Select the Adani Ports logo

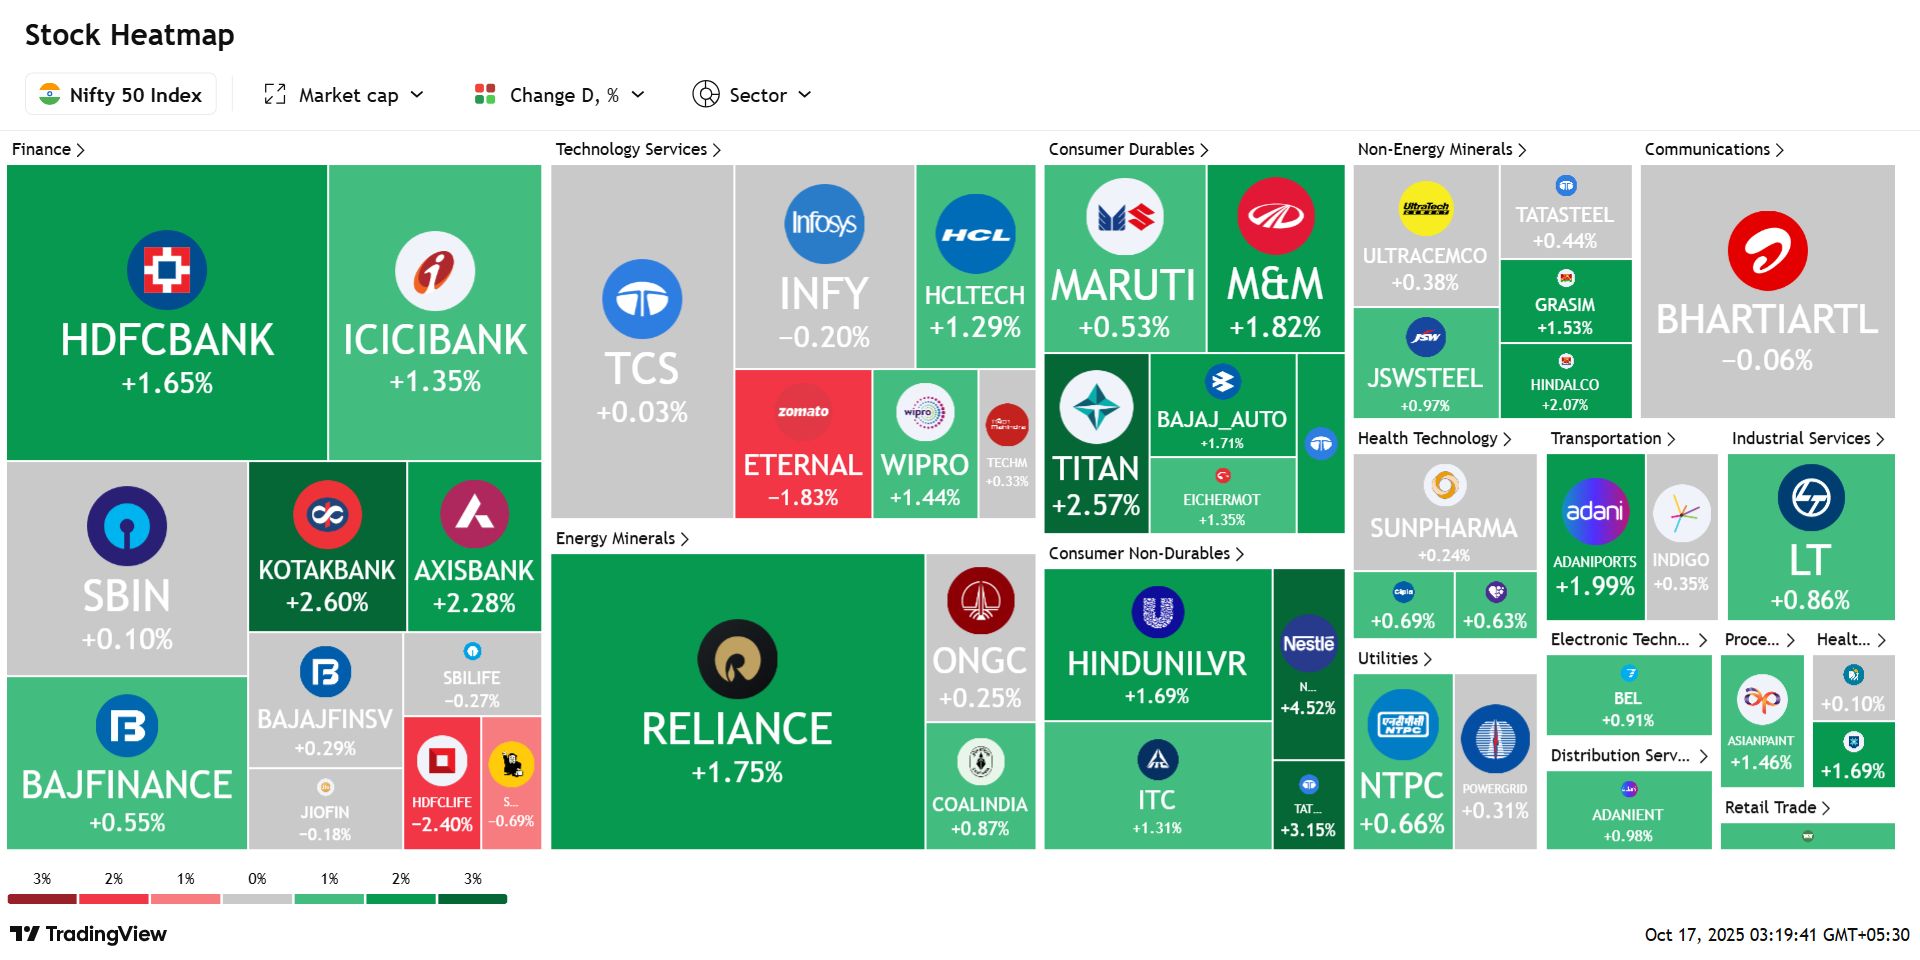(x=1595, y=512)
